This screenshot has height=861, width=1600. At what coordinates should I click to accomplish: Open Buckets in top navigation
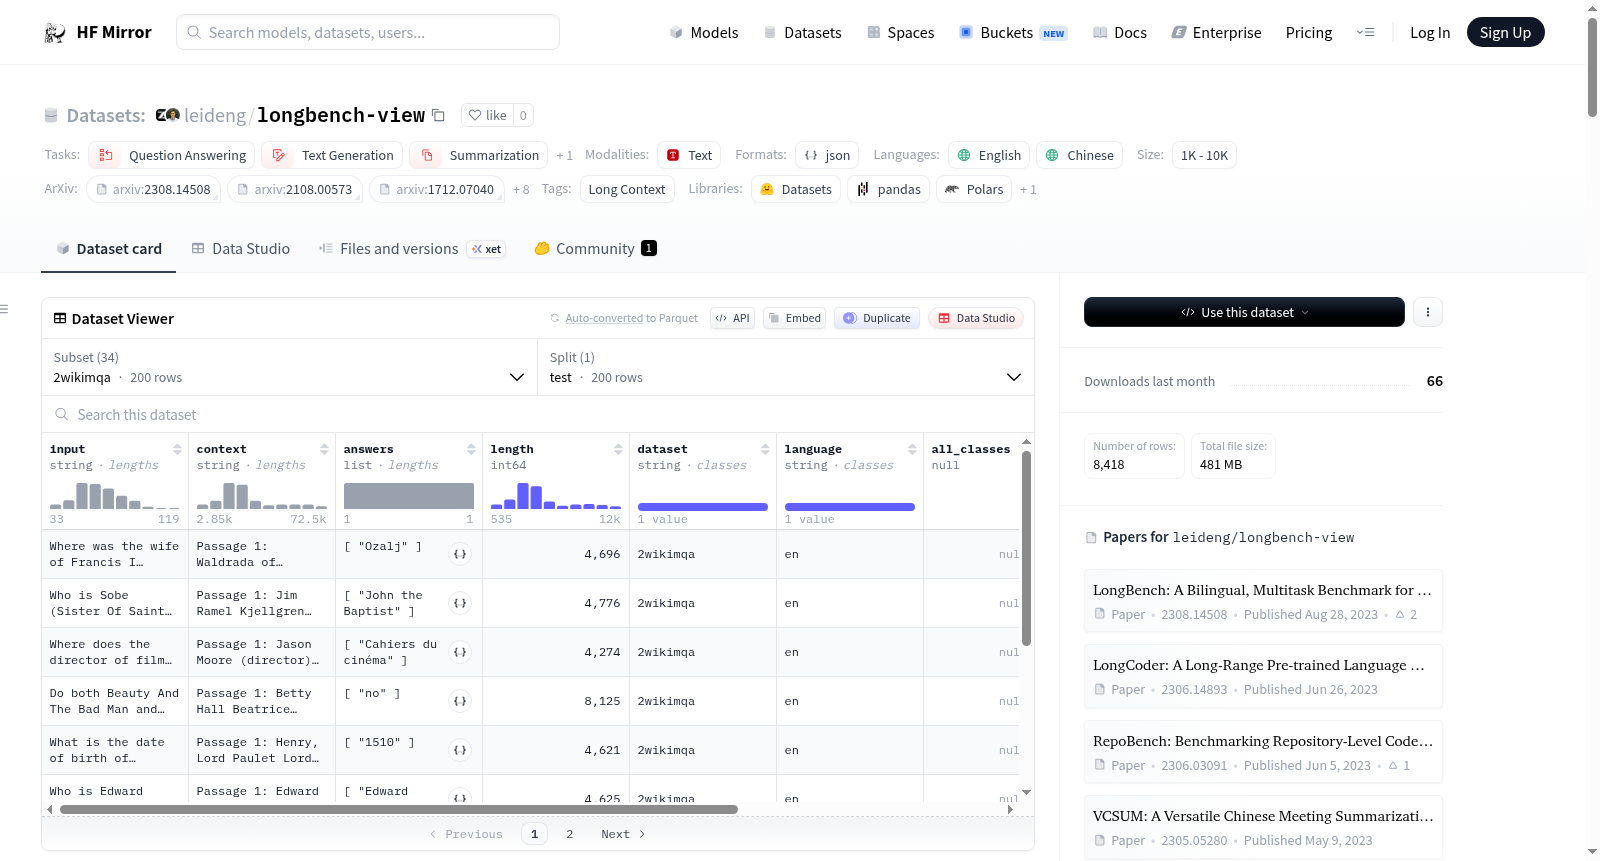pos(1014,33)
